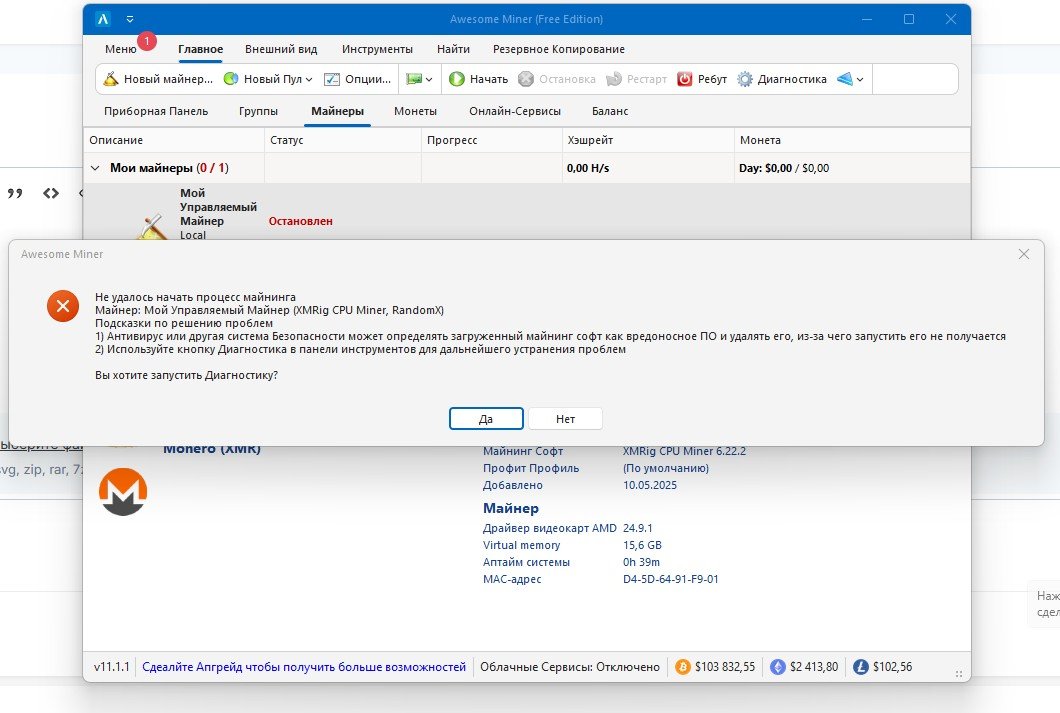The image size is (1060, 713).
Task: Confirm diagnostics with the Да button
Action: tap(486, 419)
